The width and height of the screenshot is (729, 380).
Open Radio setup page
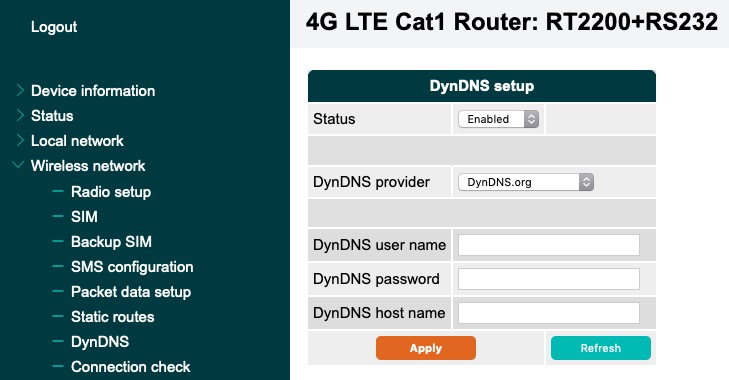pos(111,192)
